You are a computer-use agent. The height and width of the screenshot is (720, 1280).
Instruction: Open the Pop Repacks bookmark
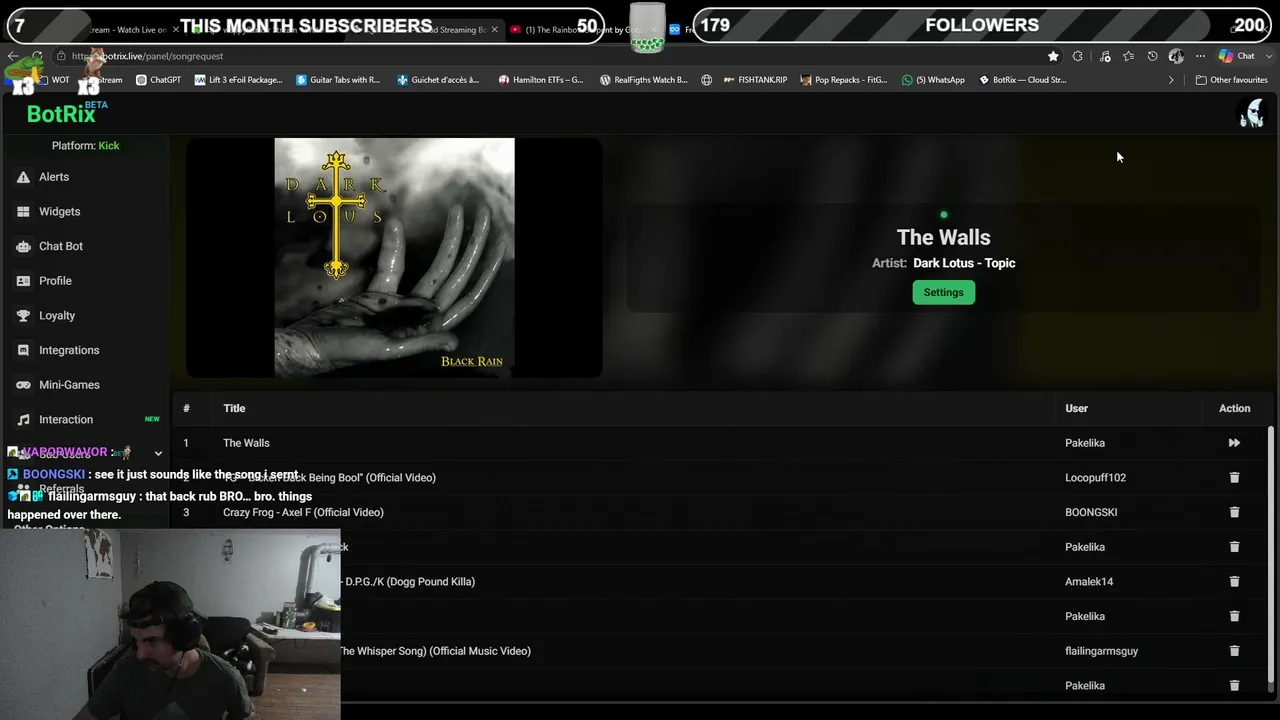coord(844,80)
